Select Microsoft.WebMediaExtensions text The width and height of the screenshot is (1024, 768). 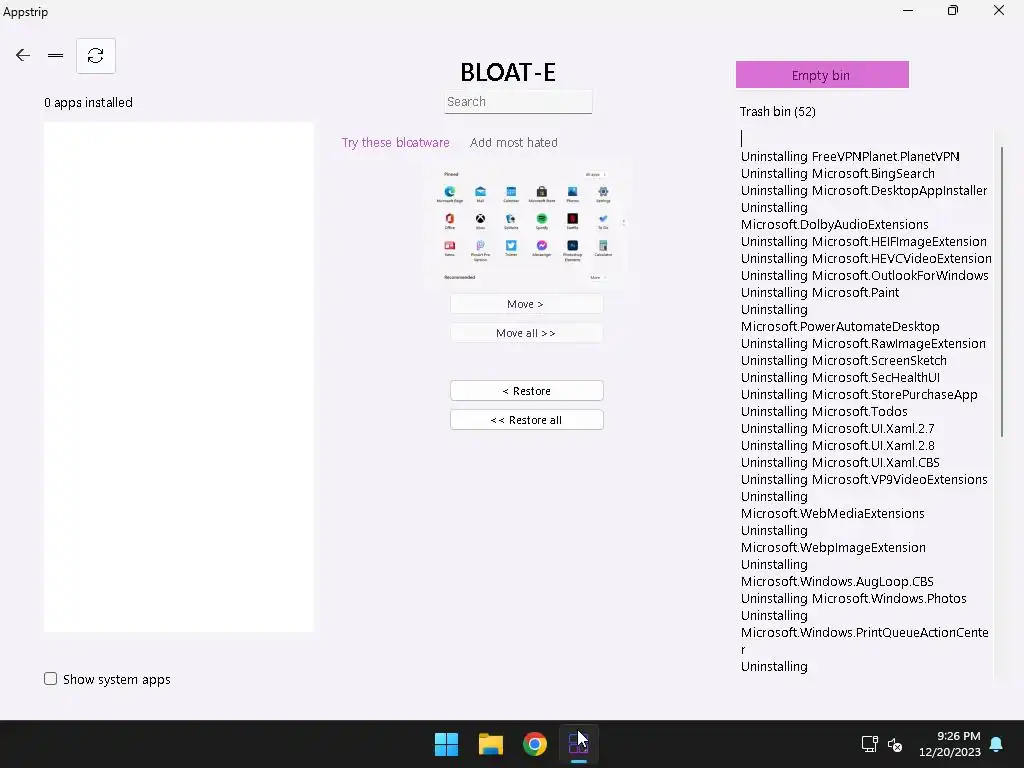point(833,513)
